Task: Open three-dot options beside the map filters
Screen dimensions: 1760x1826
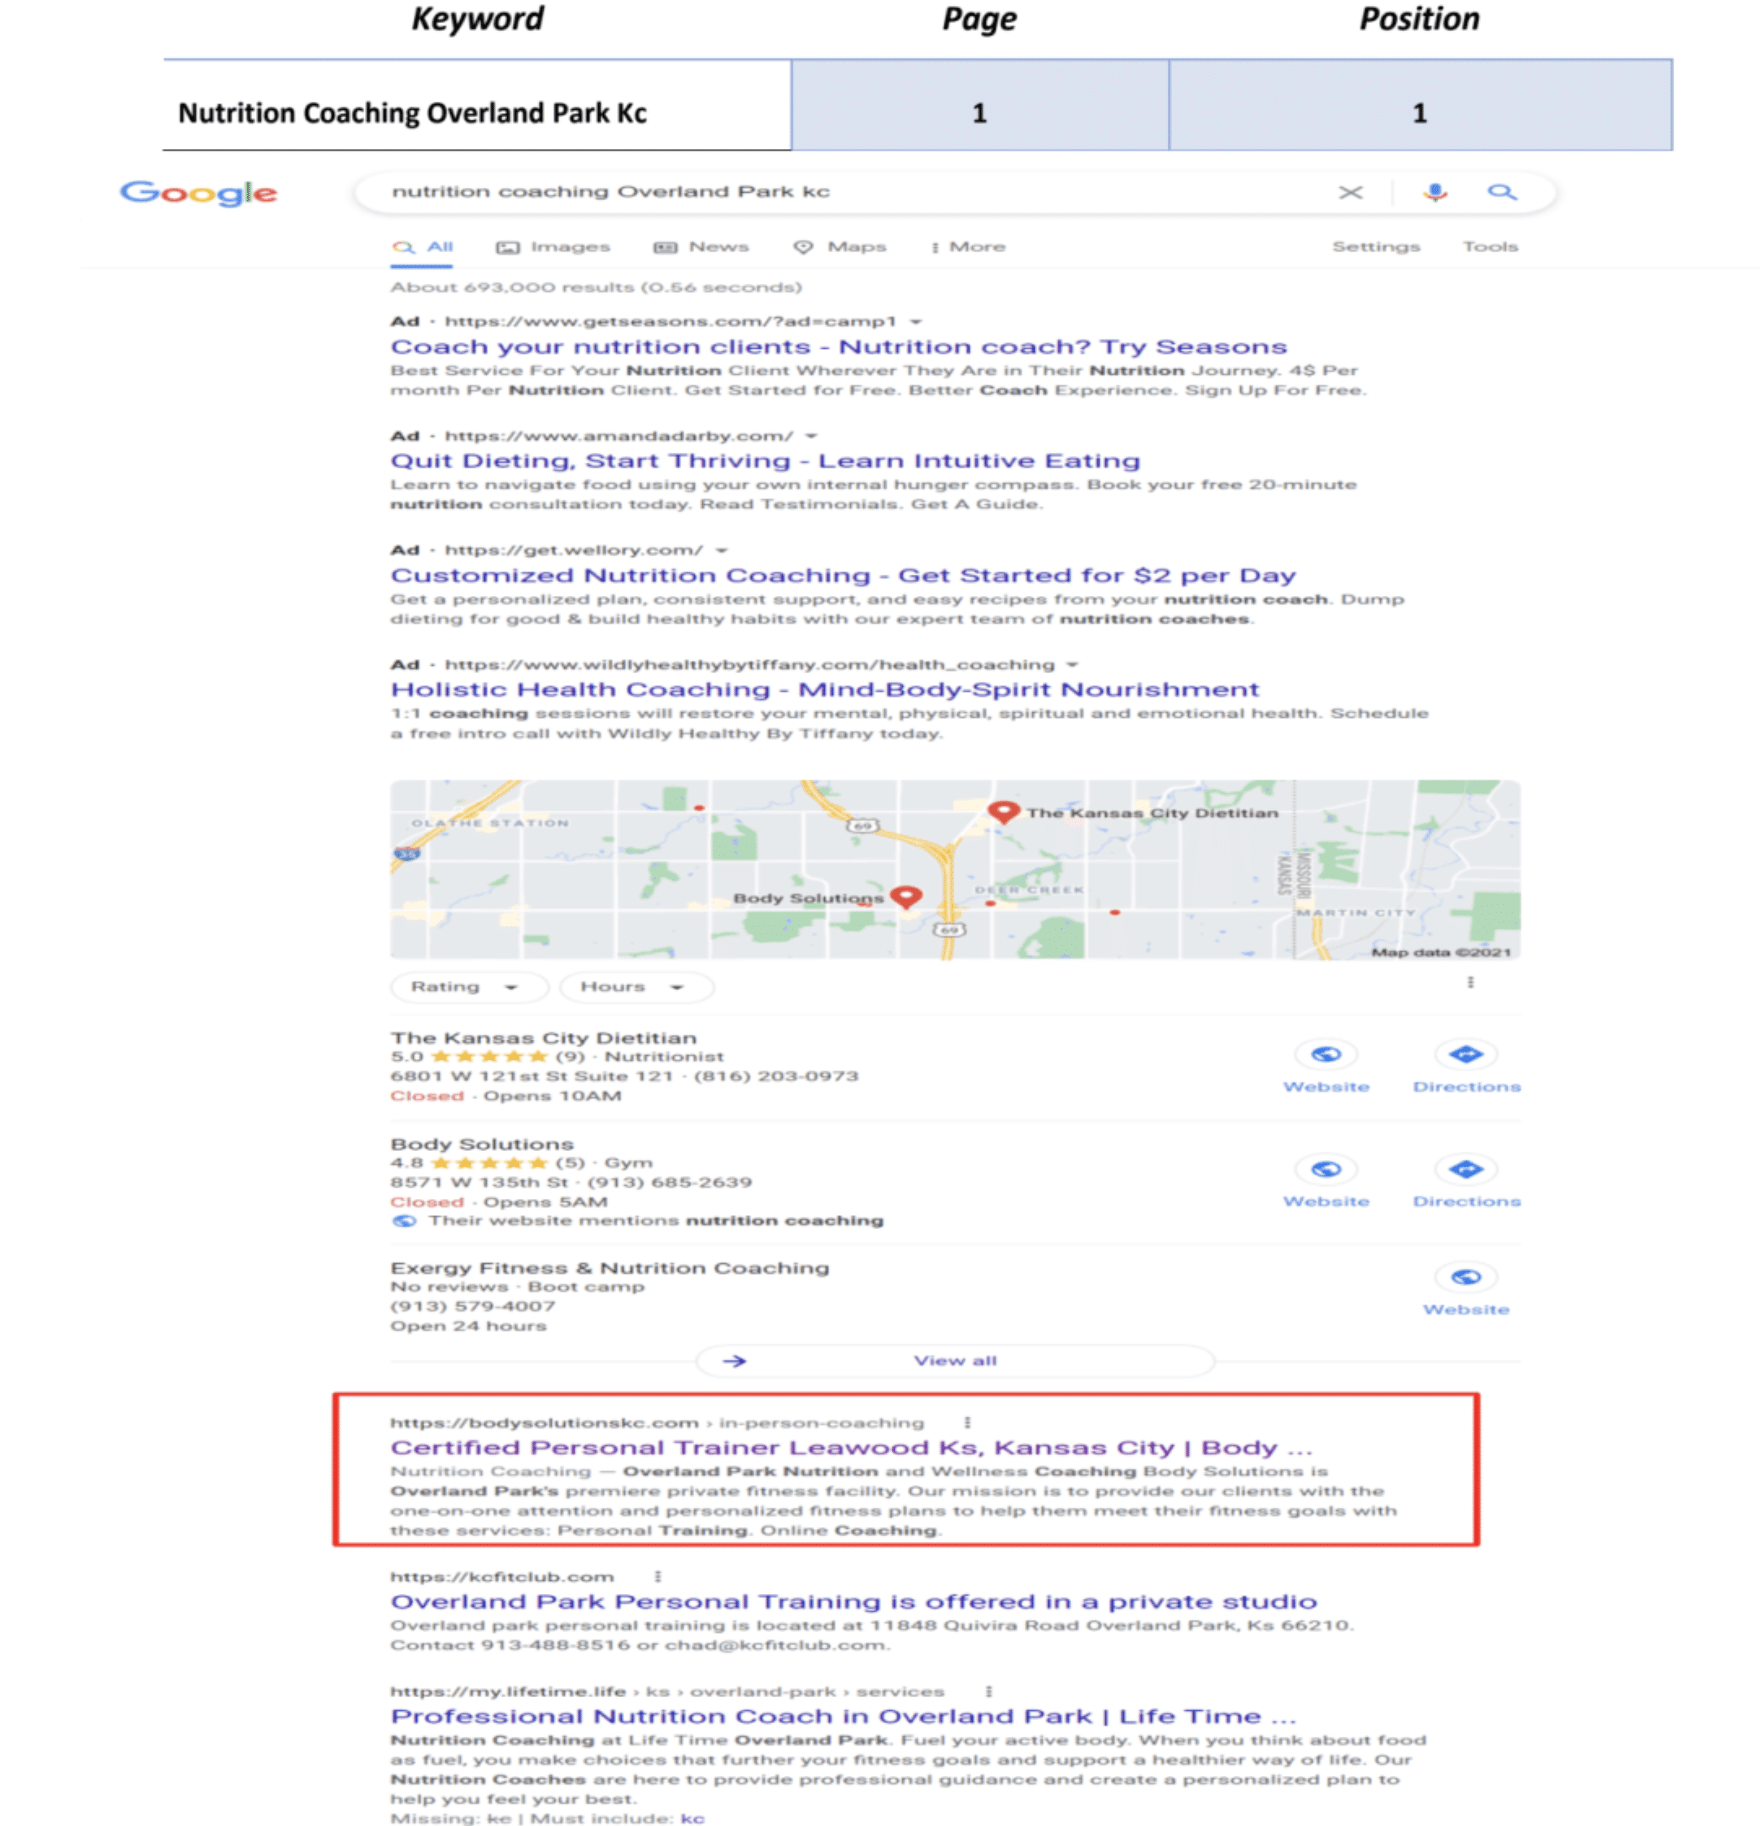Action: pyautogui.click(x=1470, y=983)
